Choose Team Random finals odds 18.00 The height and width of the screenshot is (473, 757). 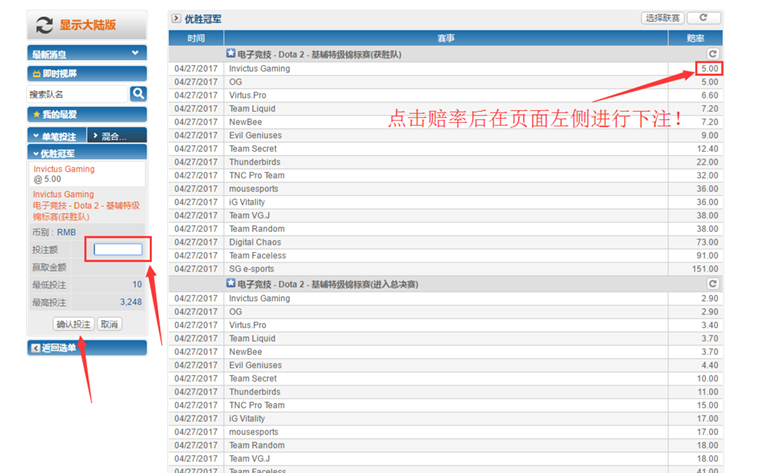[707, 445]
